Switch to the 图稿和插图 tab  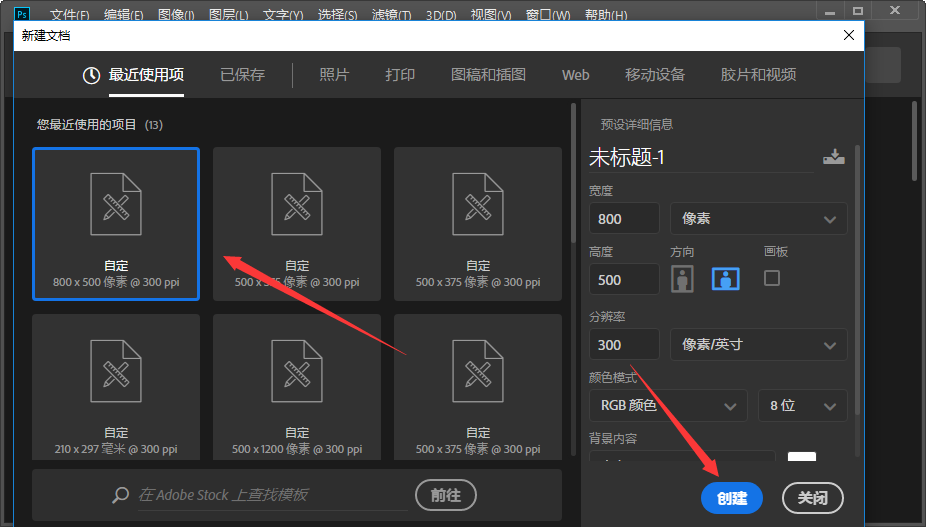coord(488,75)
